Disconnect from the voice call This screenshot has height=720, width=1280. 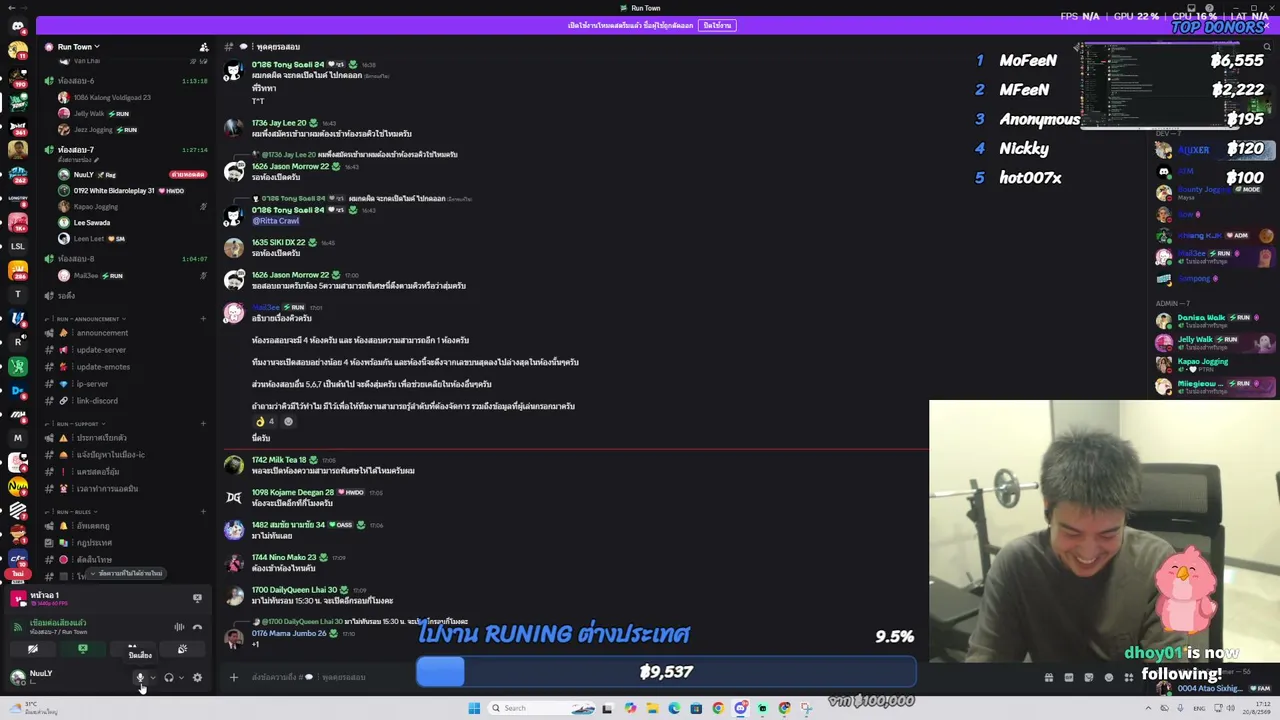click(x=197, y=627)
